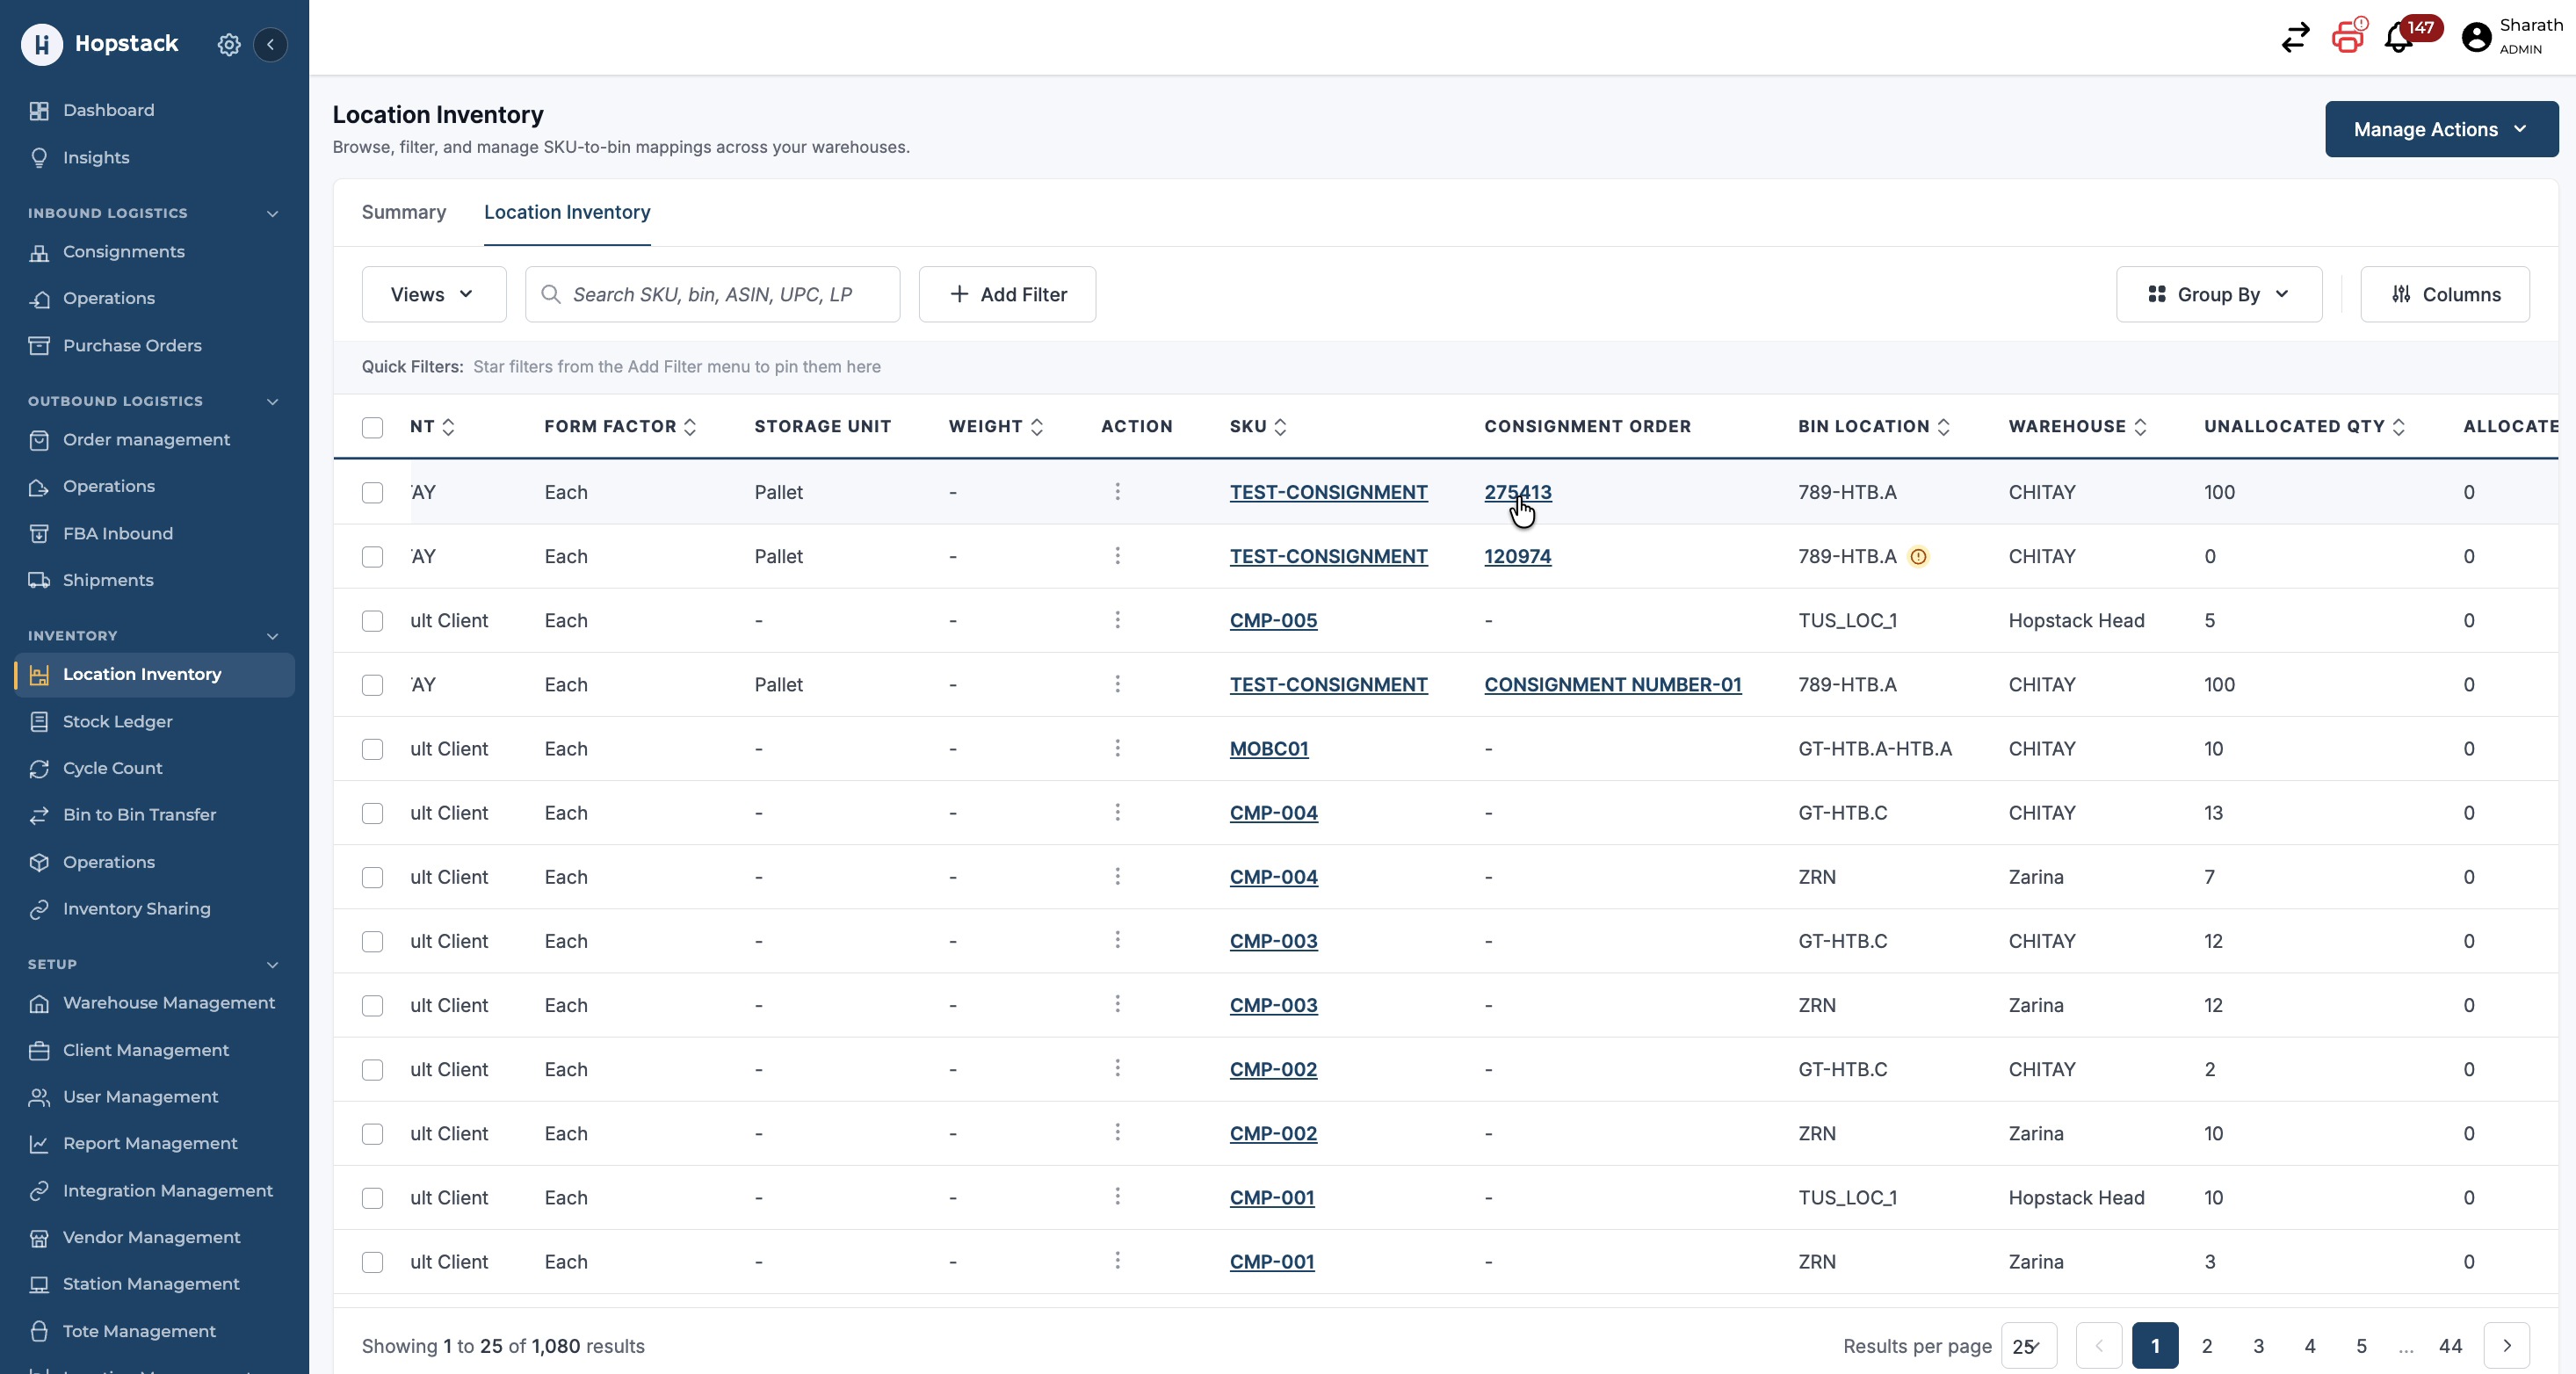Switch to the Summary tab
Screen dimensions: 2576x1374
[404, 212]
